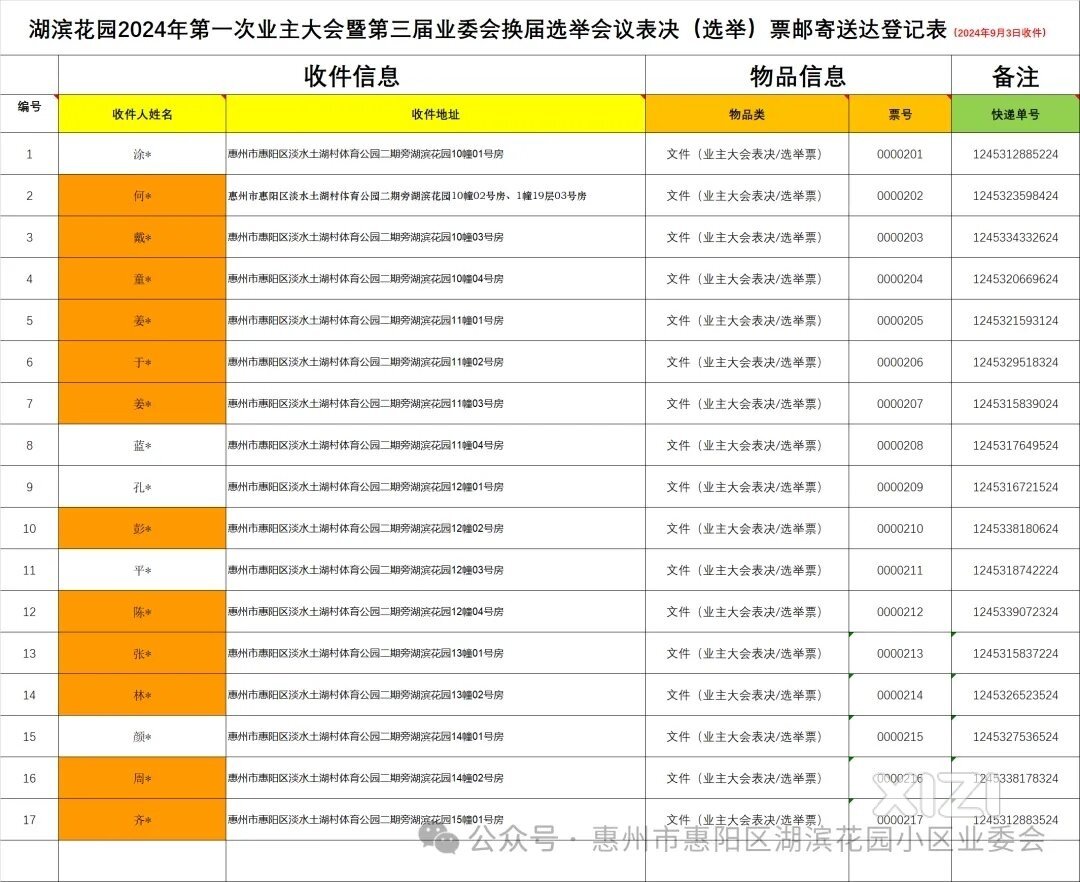Click tracking number 1245329518324
This screenshot has height=882, width=1080.
click(x=1015, y=362)
